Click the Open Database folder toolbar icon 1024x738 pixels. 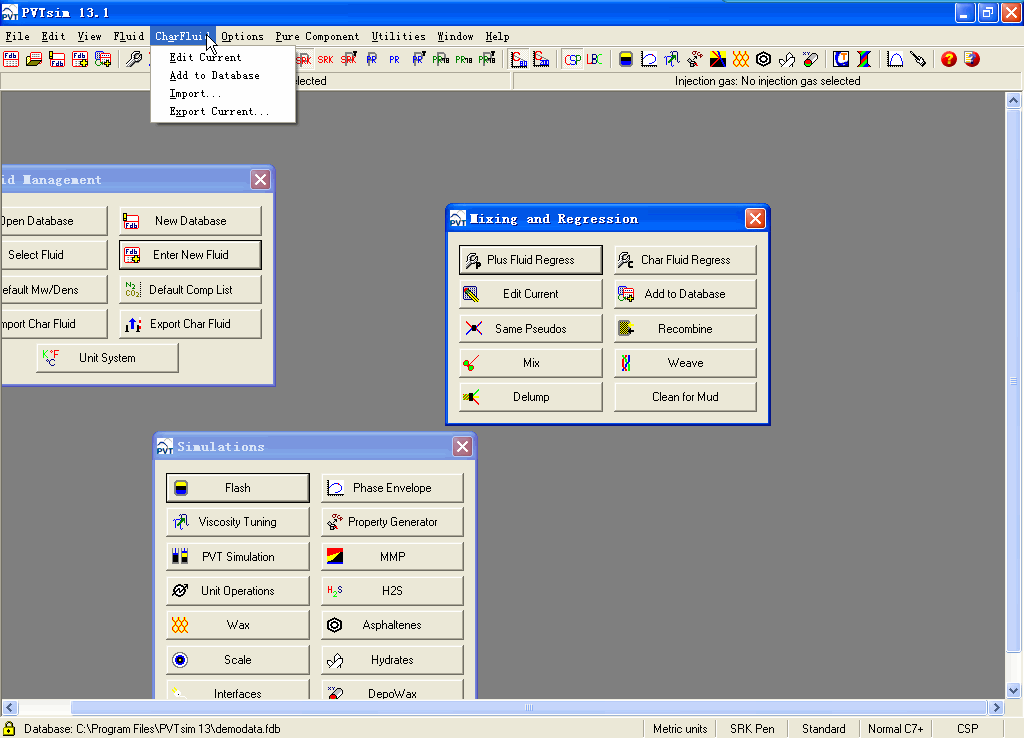34,59
